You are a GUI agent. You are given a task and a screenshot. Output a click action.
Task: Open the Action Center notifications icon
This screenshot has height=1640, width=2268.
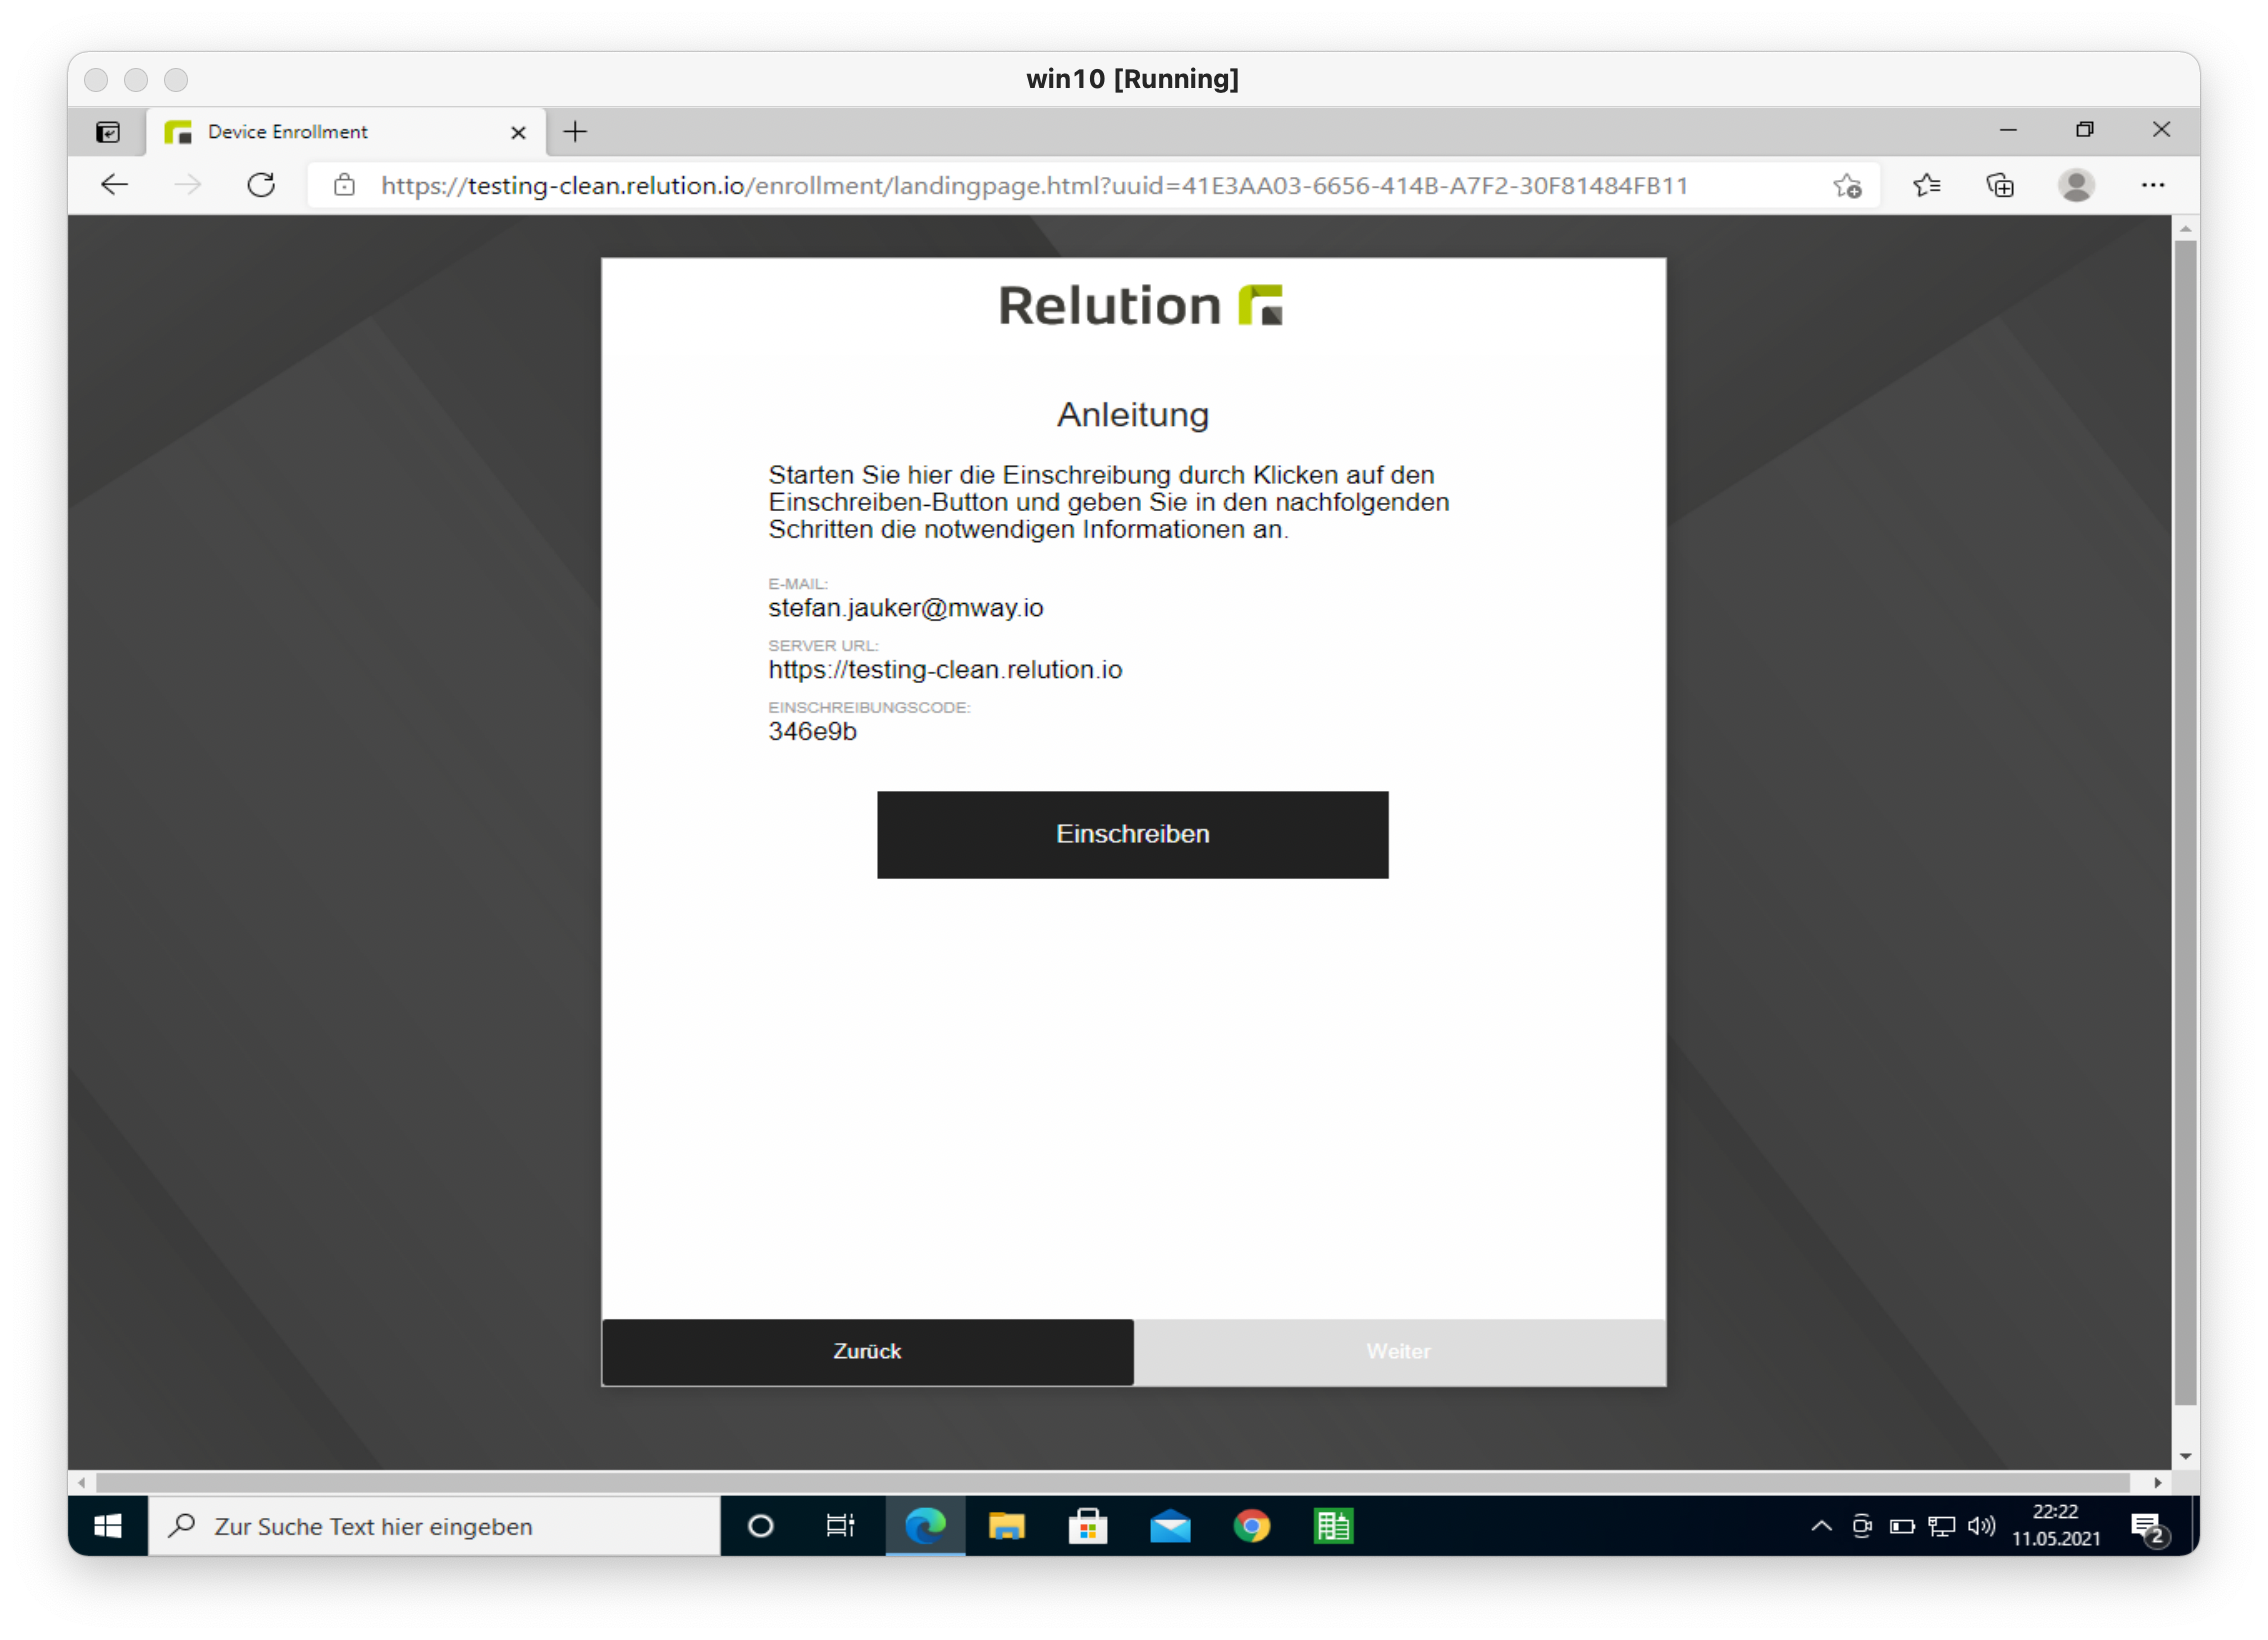click(x=2148, y=1528)
